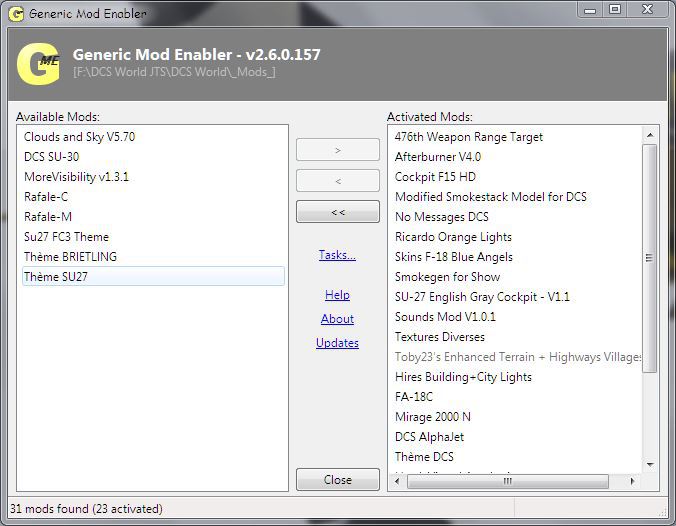The height and width of the screenshot is (526, 676).
Task: Click the horizontal scrollbar thumb
Action: [508, 481]
